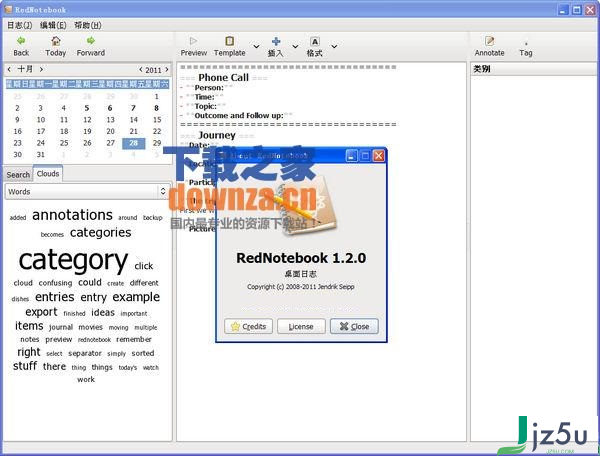Jump to Today with the house icon
Viewport: 600px width, 456px height.
click(56, 41)
